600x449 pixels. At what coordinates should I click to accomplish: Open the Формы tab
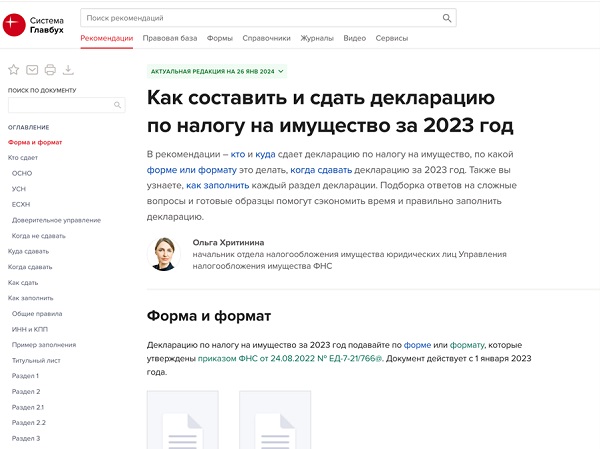(220, 38)
